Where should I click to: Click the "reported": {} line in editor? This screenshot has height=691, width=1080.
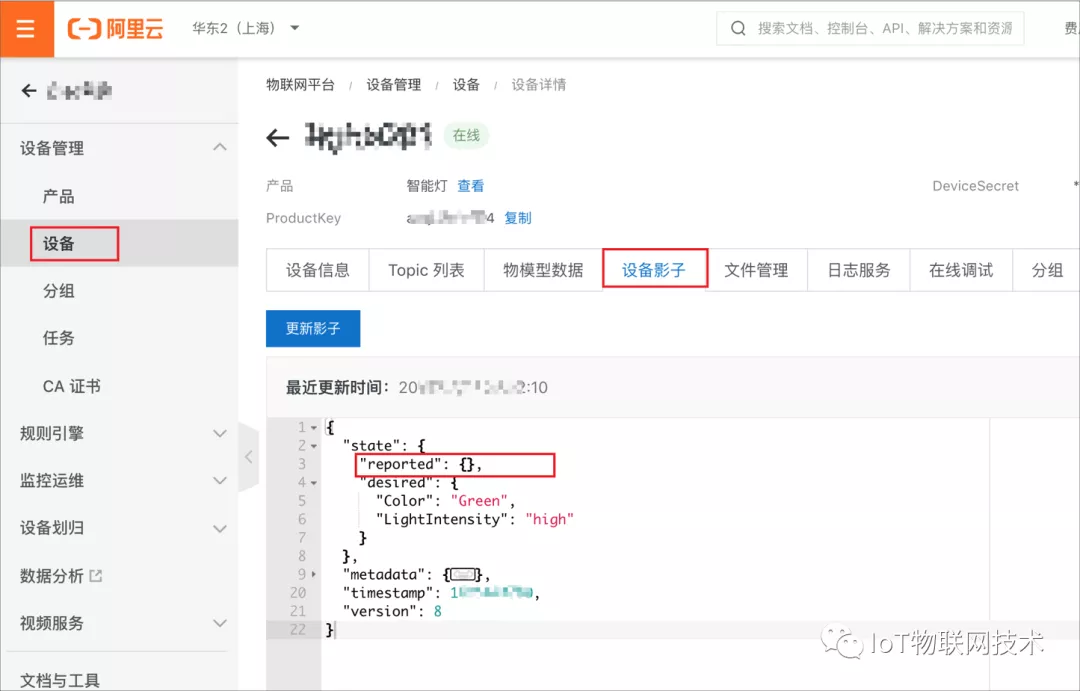click(421, 464)
